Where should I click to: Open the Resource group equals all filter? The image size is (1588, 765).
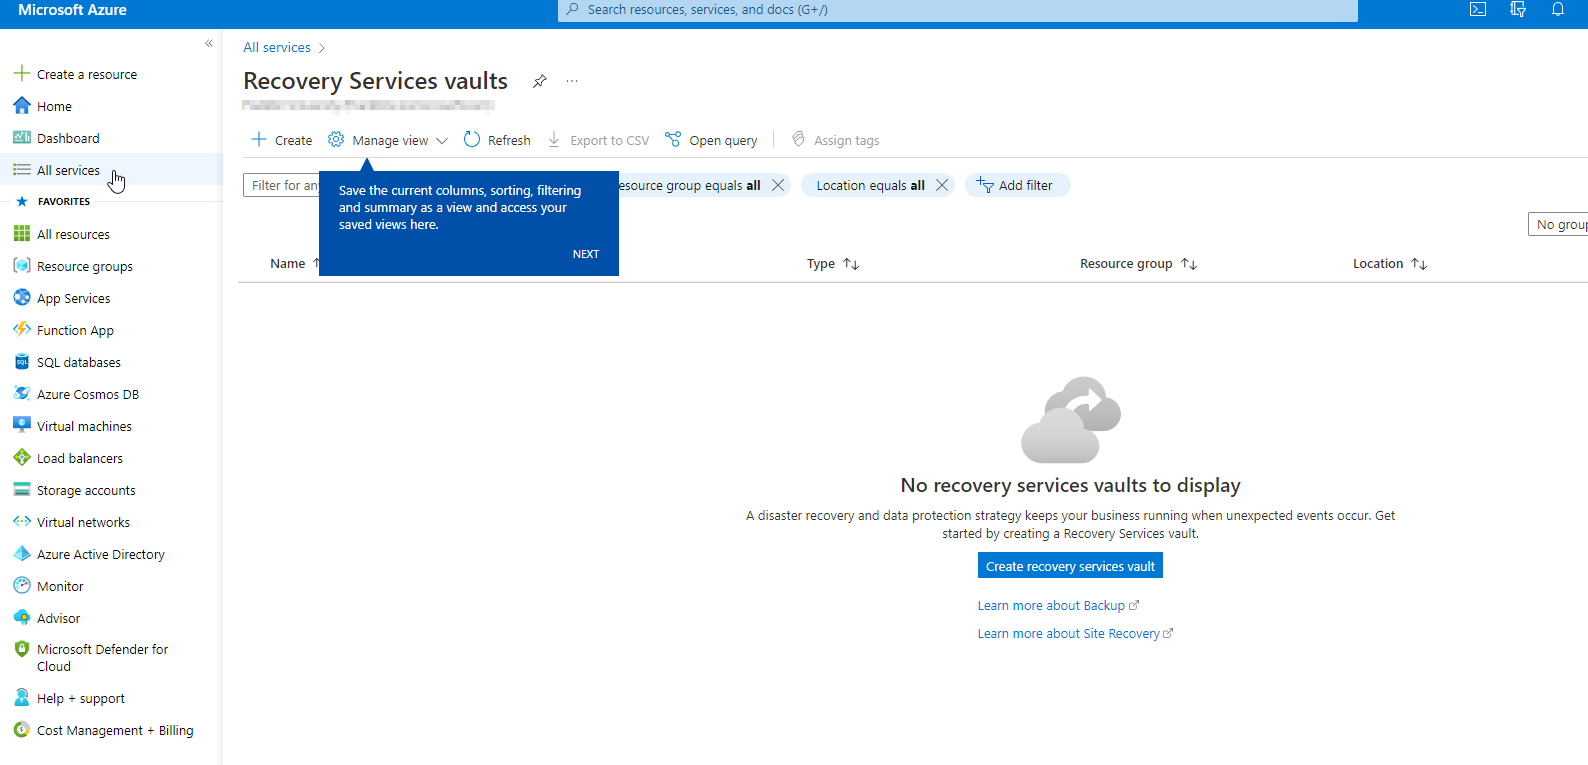point(690,185)
